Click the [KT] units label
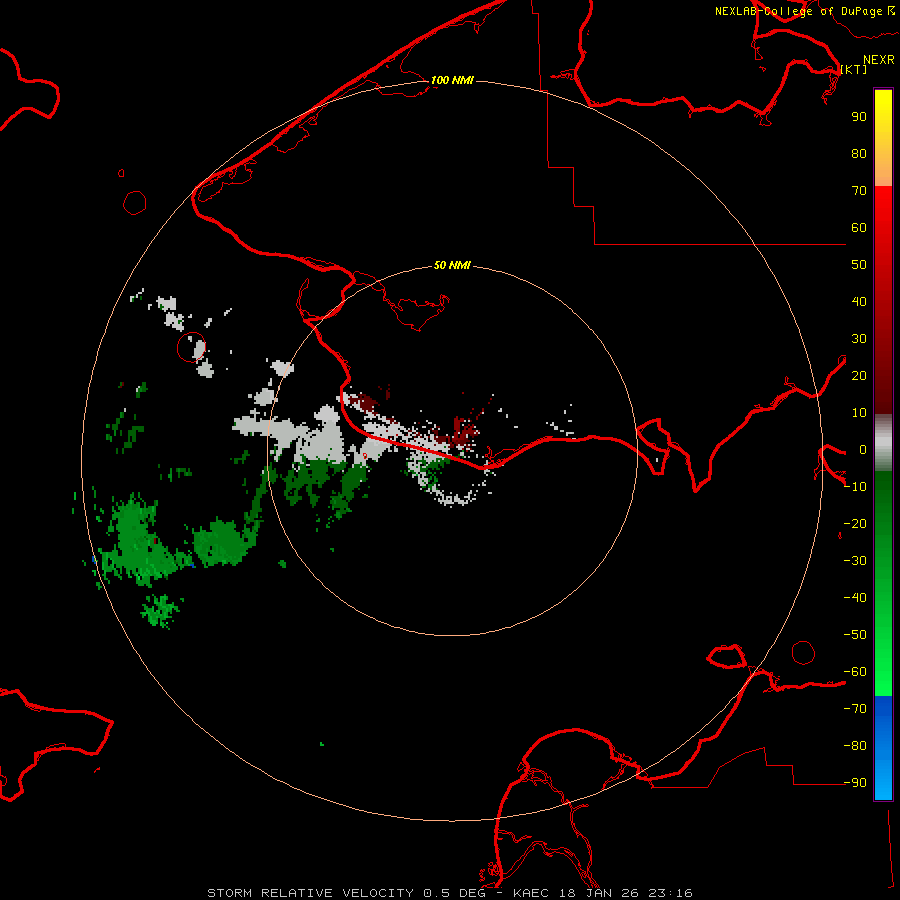 coord(854,69)
